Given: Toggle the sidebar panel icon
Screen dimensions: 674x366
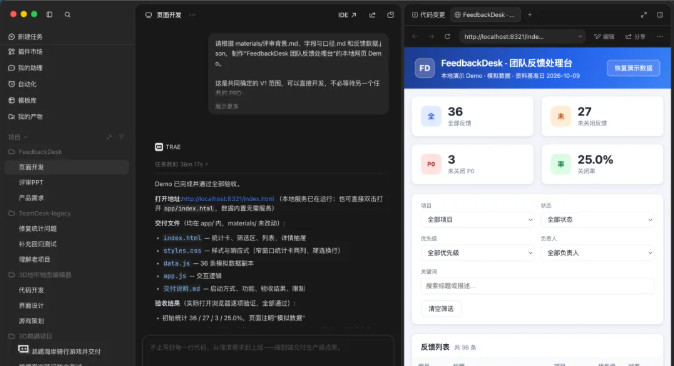Looking at the screenshot, I should click(49, 14).
